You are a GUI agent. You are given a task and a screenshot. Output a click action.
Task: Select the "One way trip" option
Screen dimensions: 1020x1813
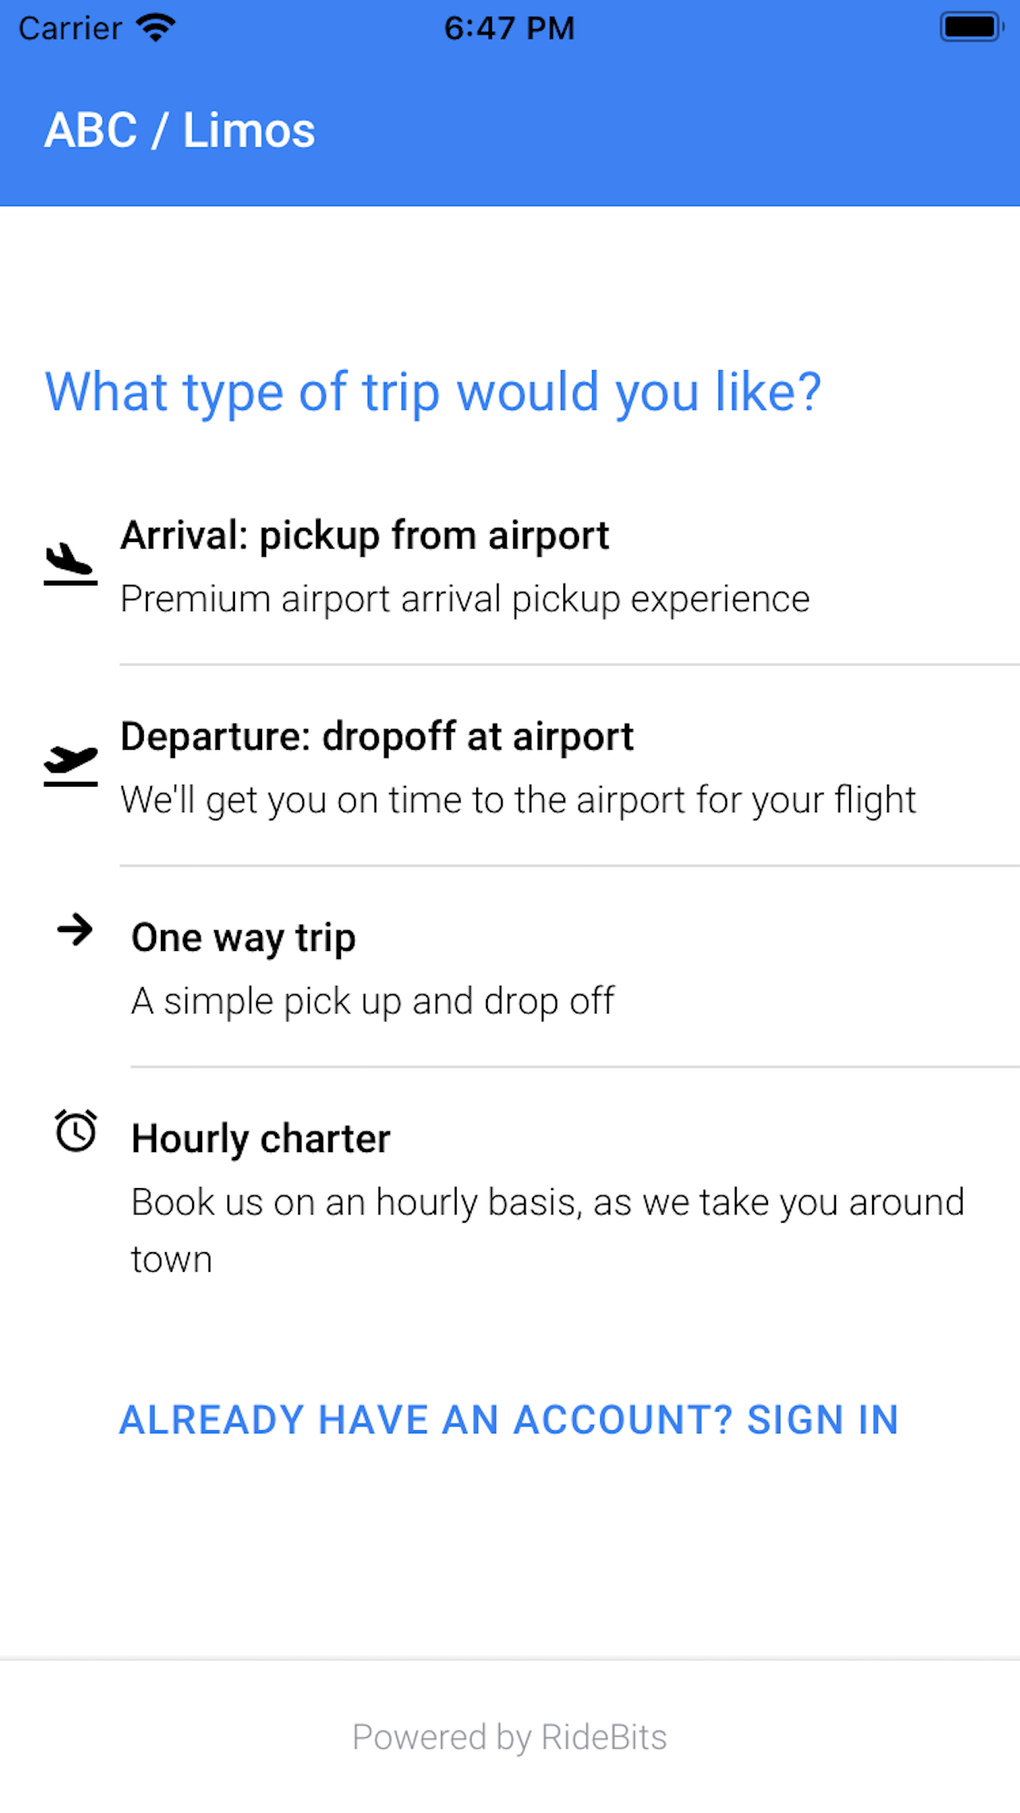tap(243, 938)
